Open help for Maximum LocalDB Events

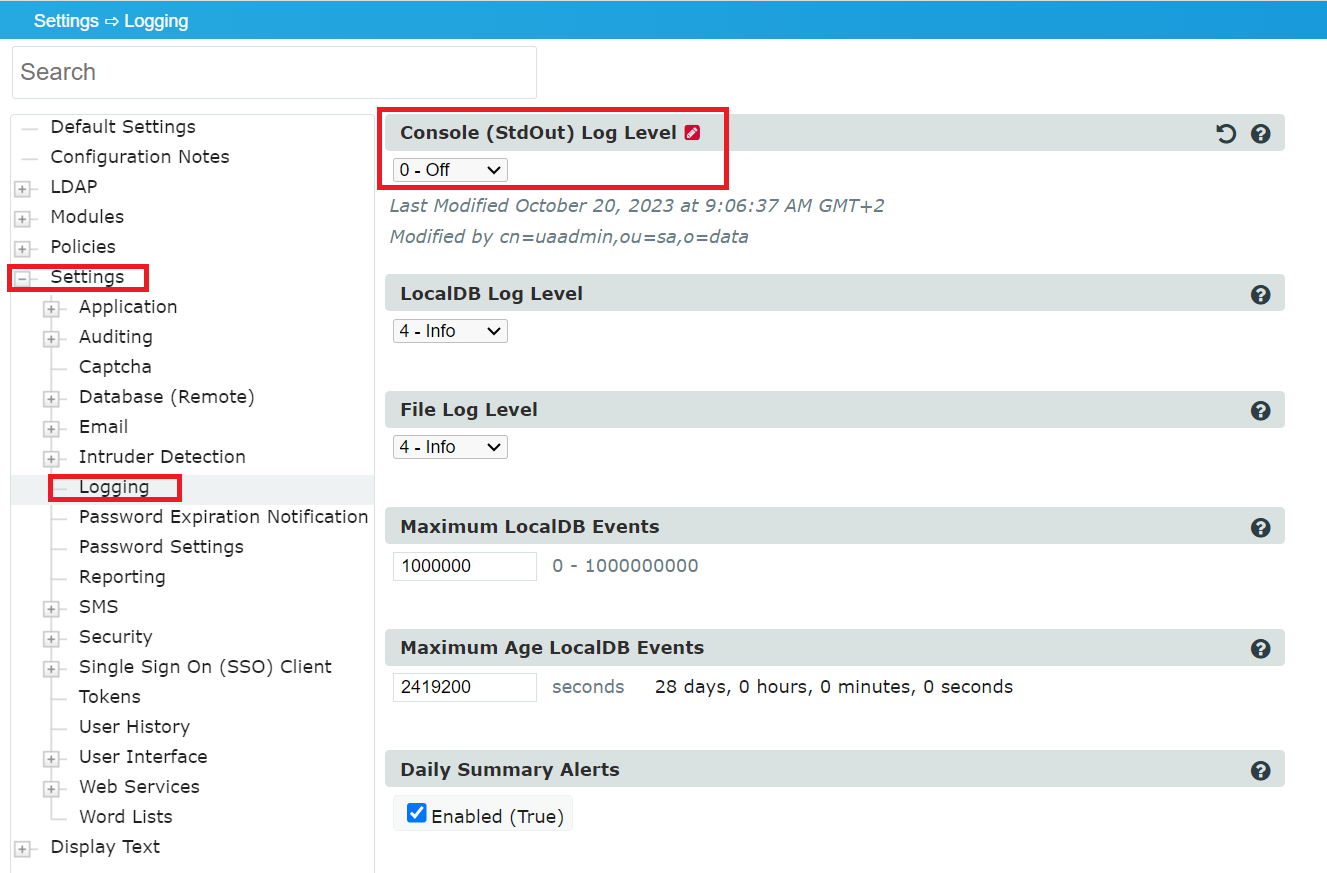(1261, 528)
